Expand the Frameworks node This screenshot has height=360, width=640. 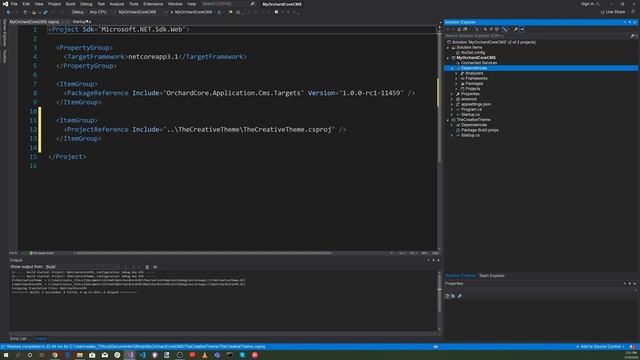click(457, 78)
